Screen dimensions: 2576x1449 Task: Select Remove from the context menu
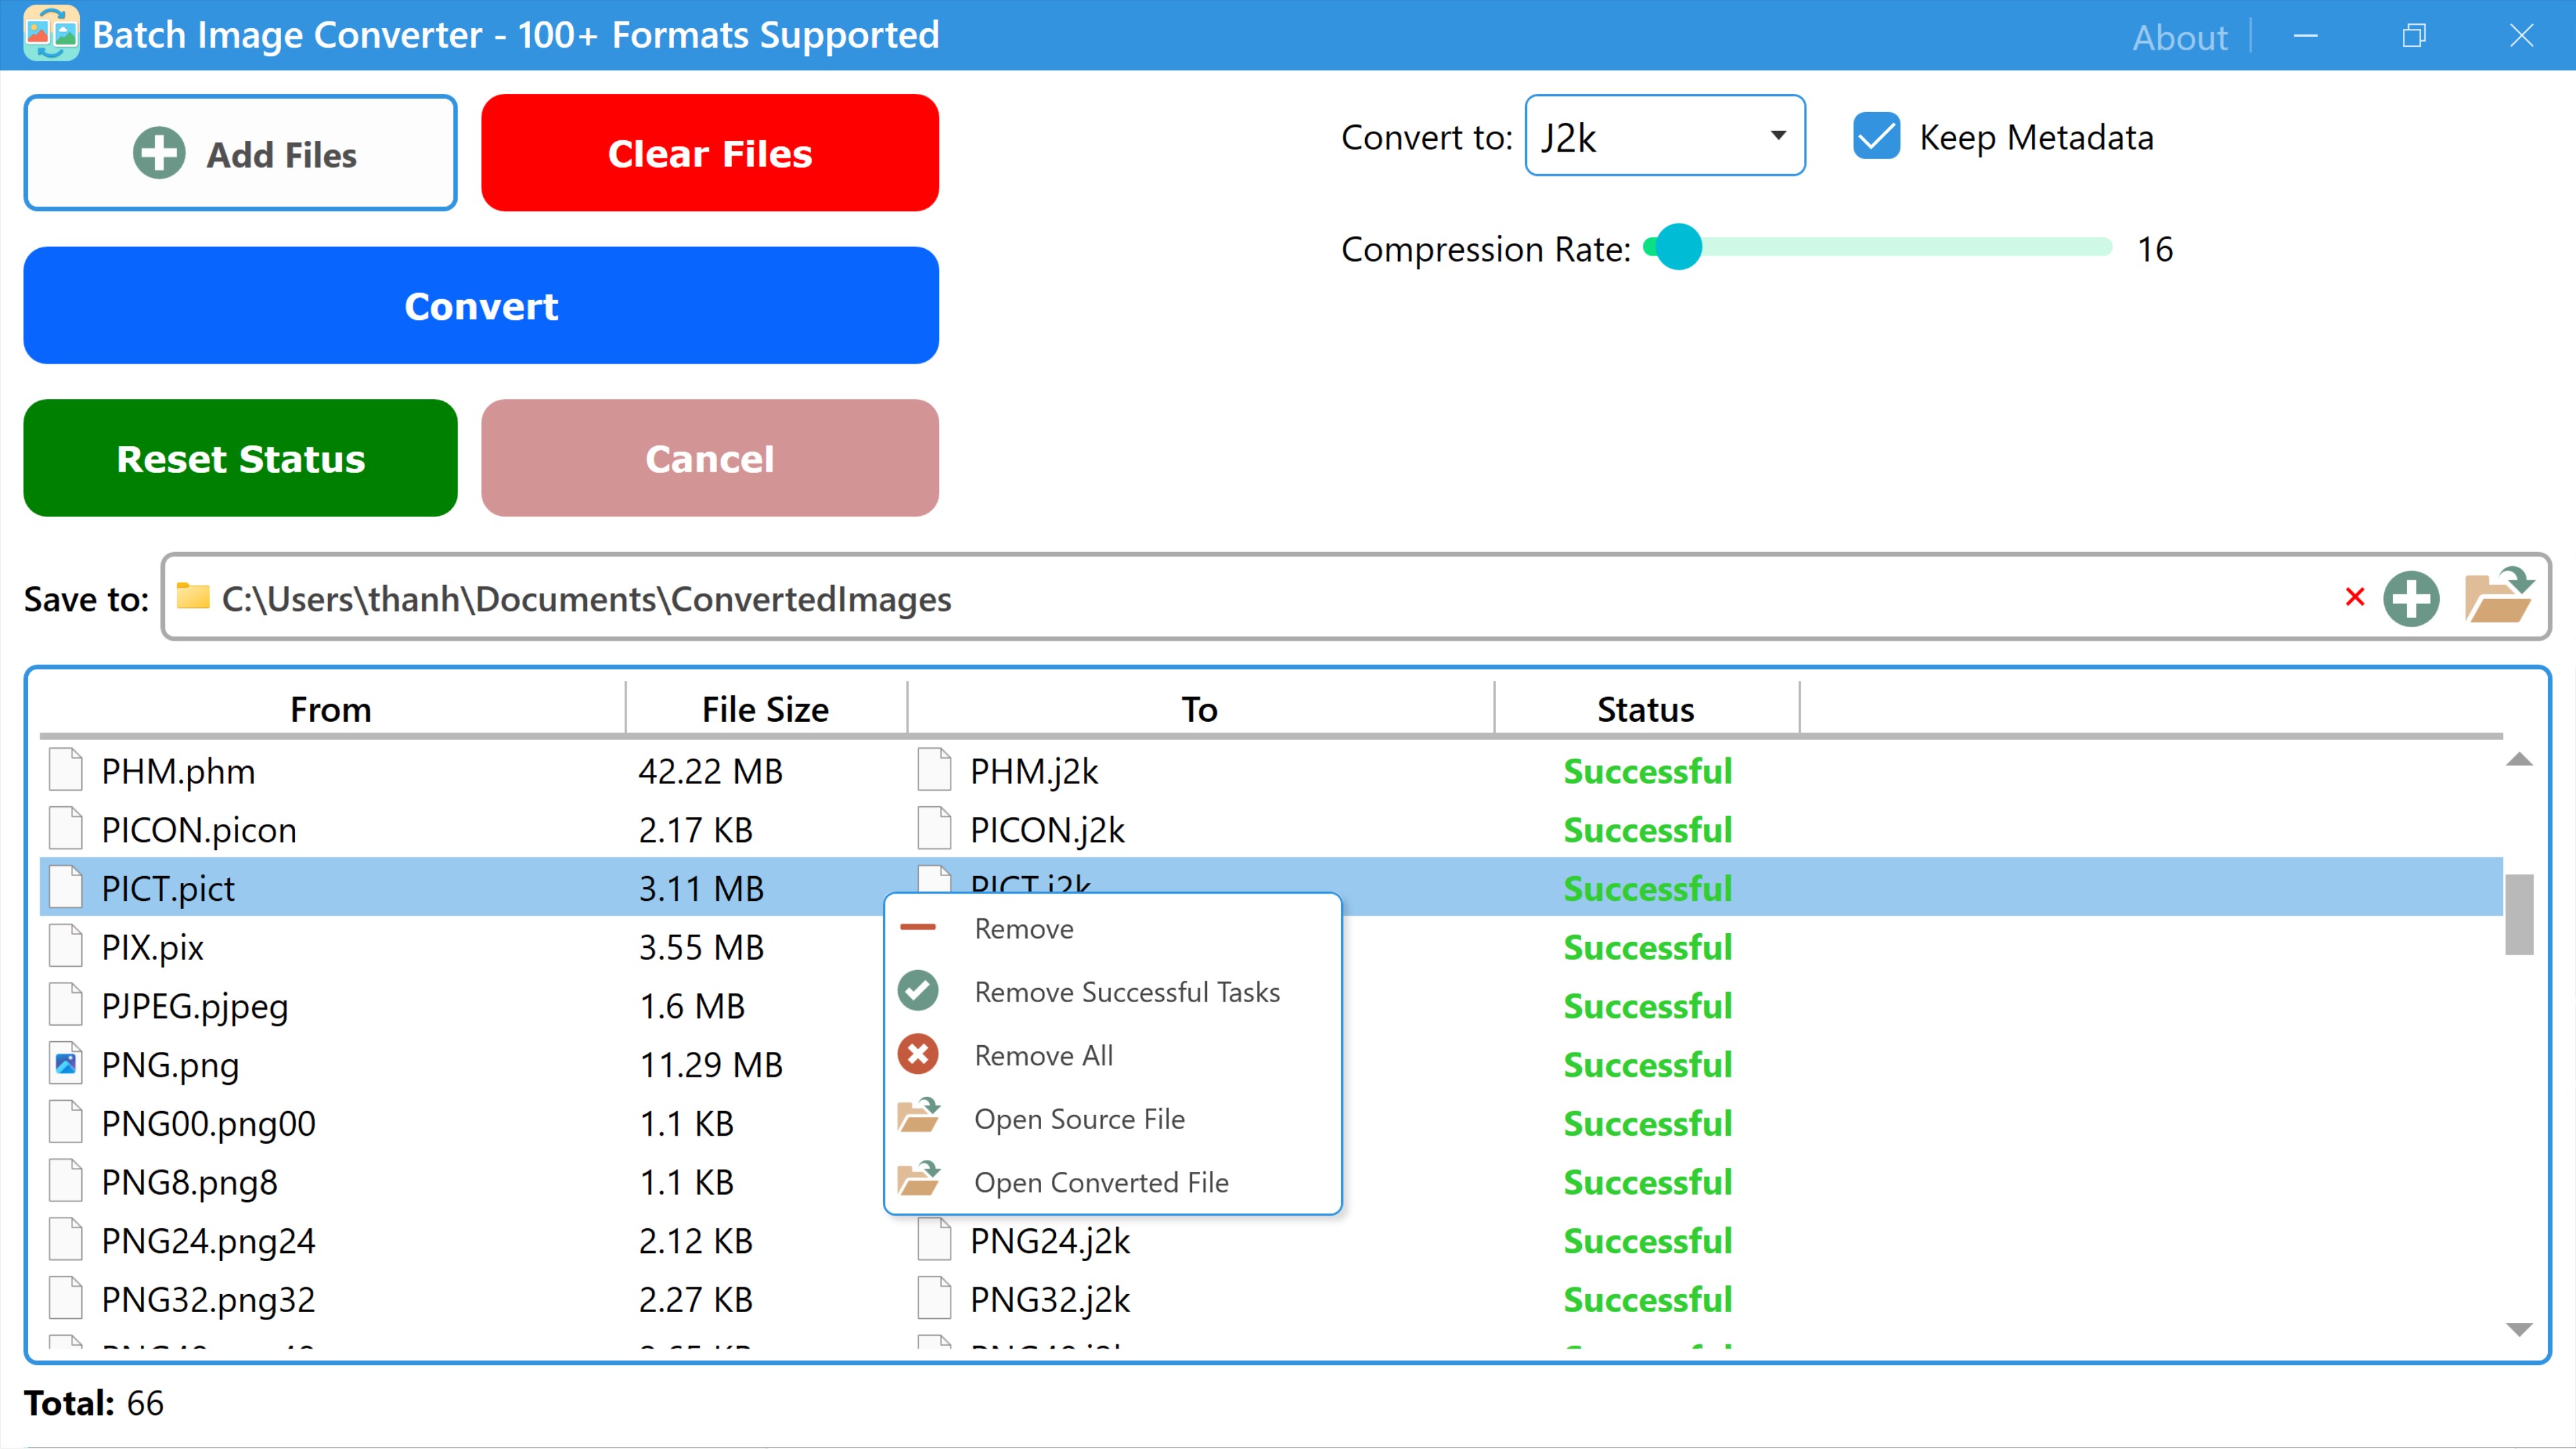pos(1112,928)
